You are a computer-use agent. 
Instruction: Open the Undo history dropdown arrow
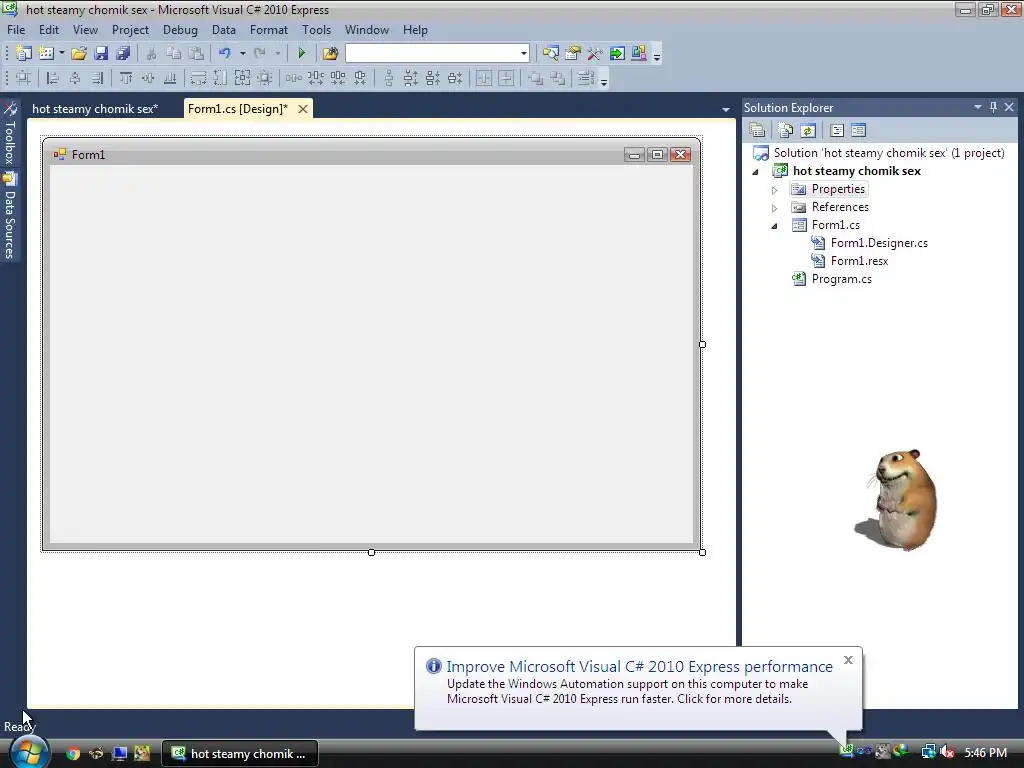[x=242, y=53]
